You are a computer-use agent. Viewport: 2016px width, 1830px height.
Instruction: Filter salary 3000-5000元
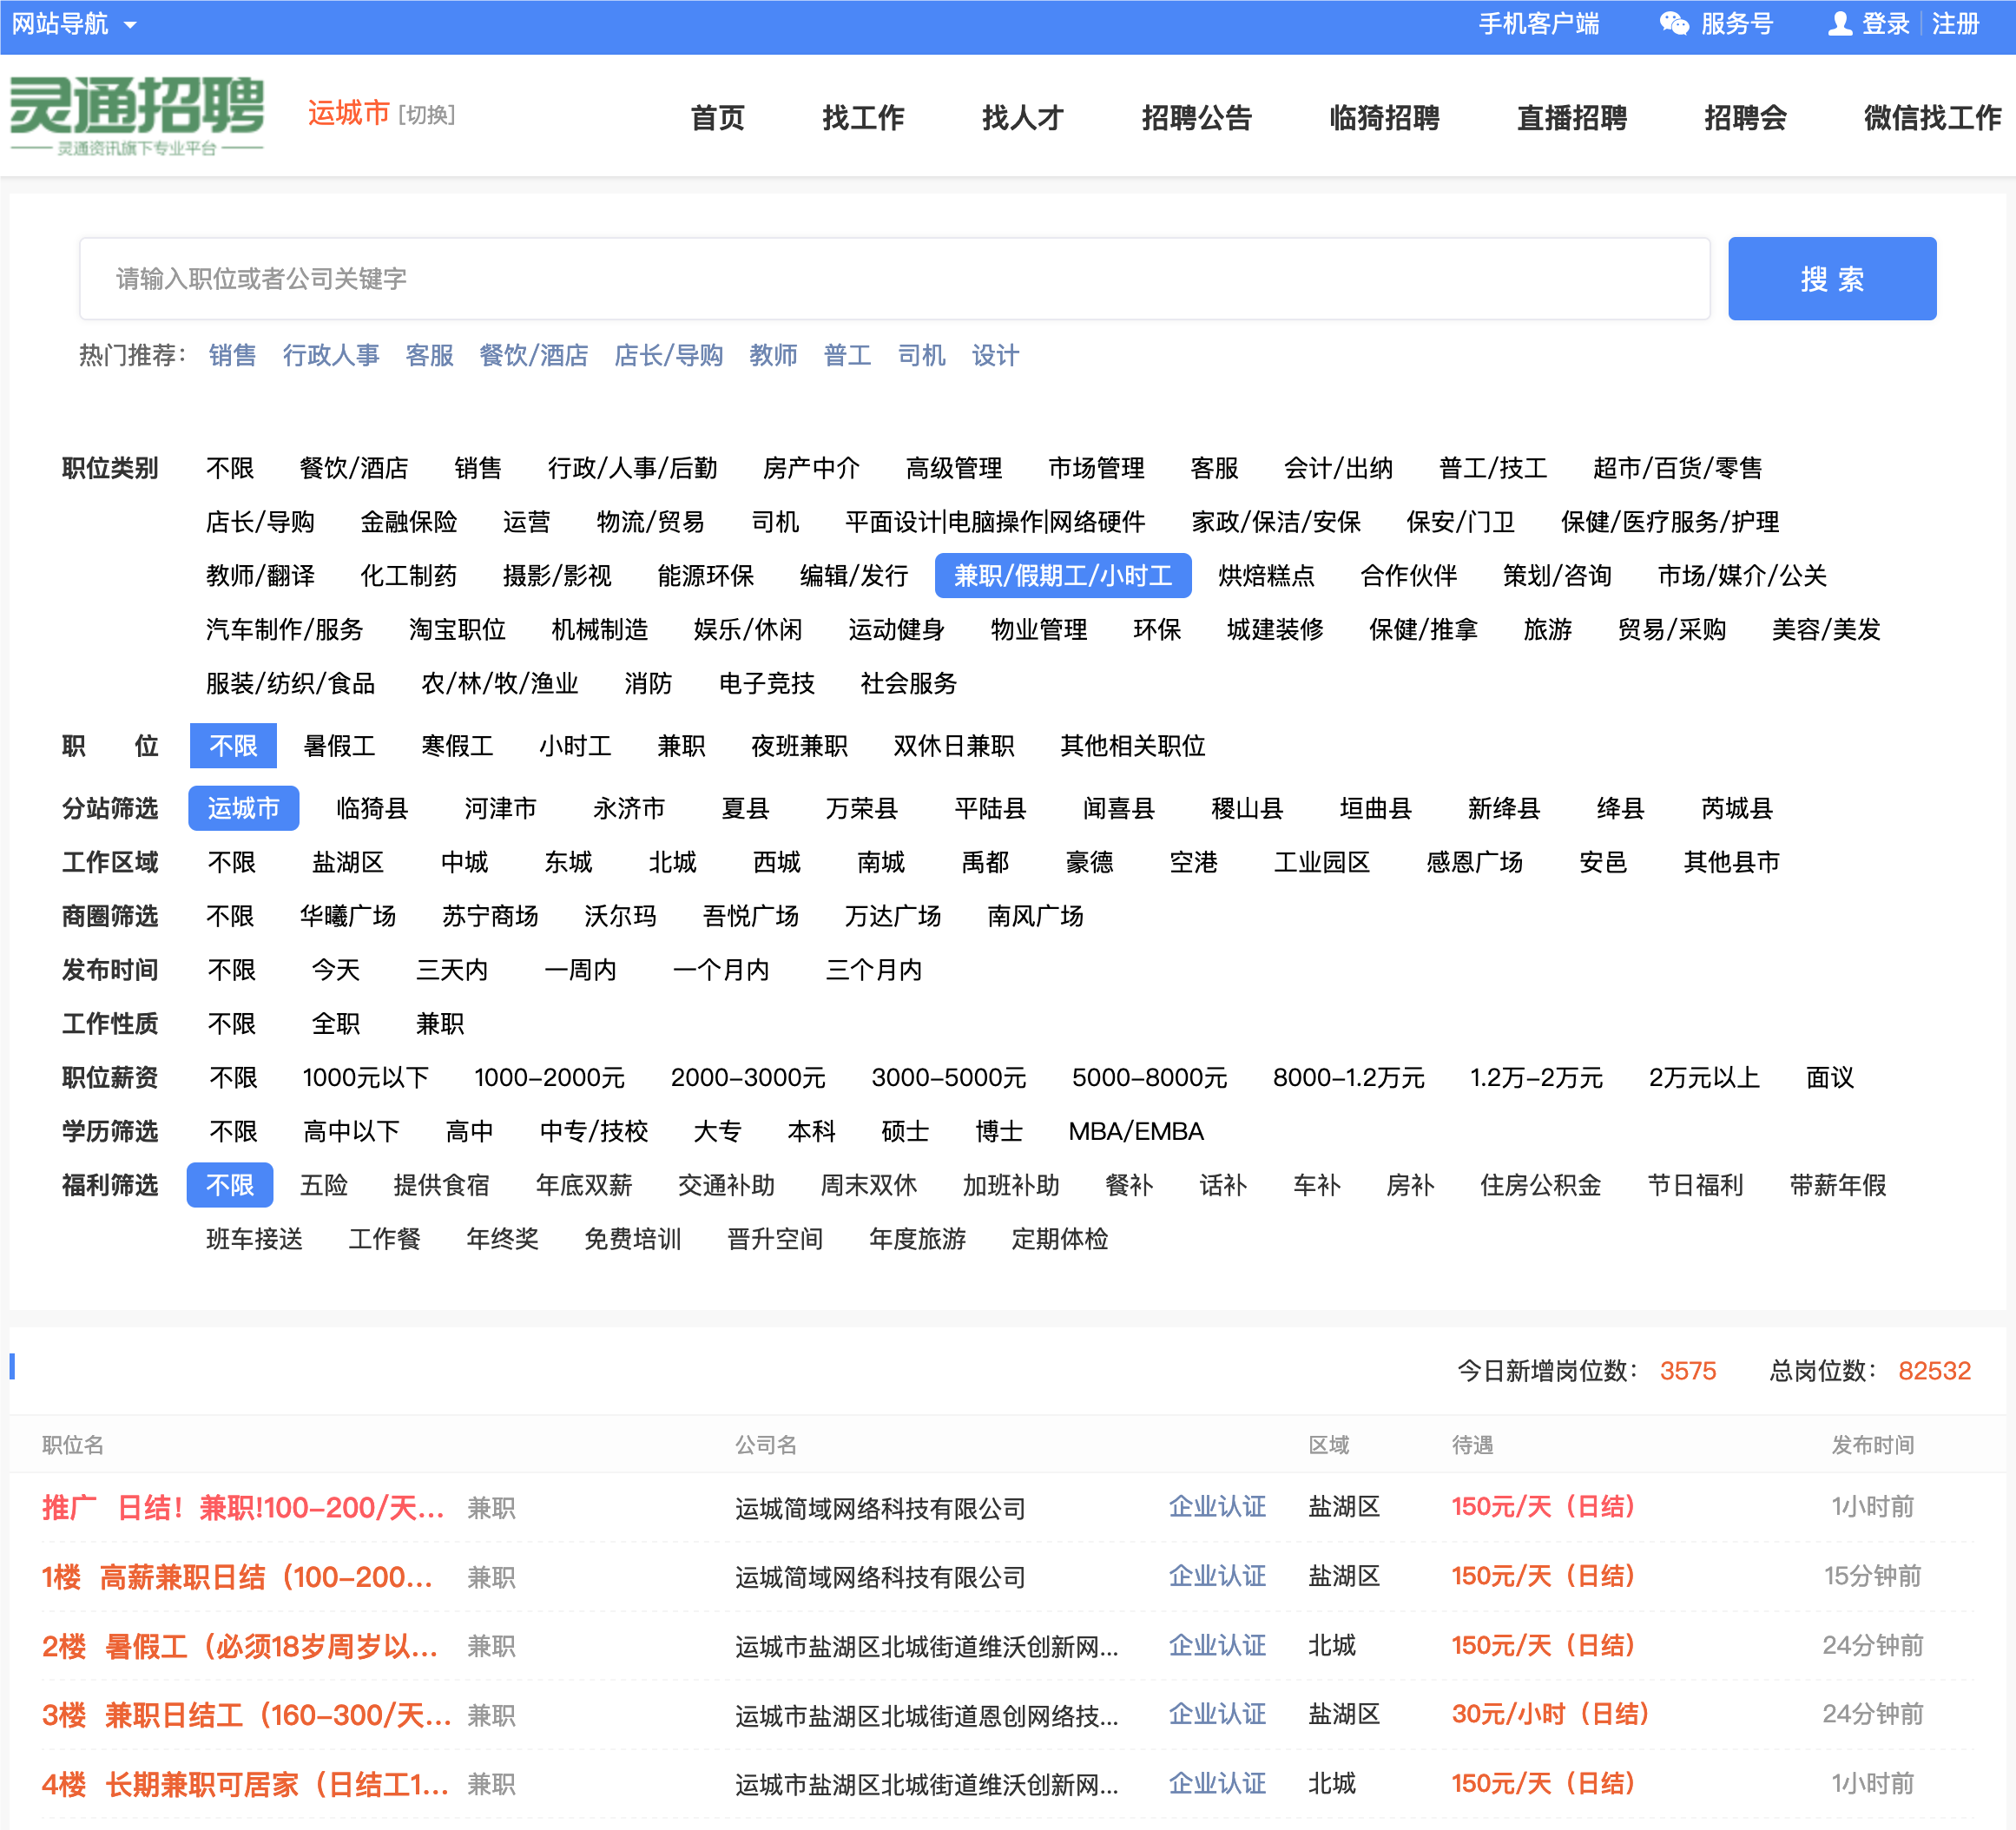point(948,1078)
